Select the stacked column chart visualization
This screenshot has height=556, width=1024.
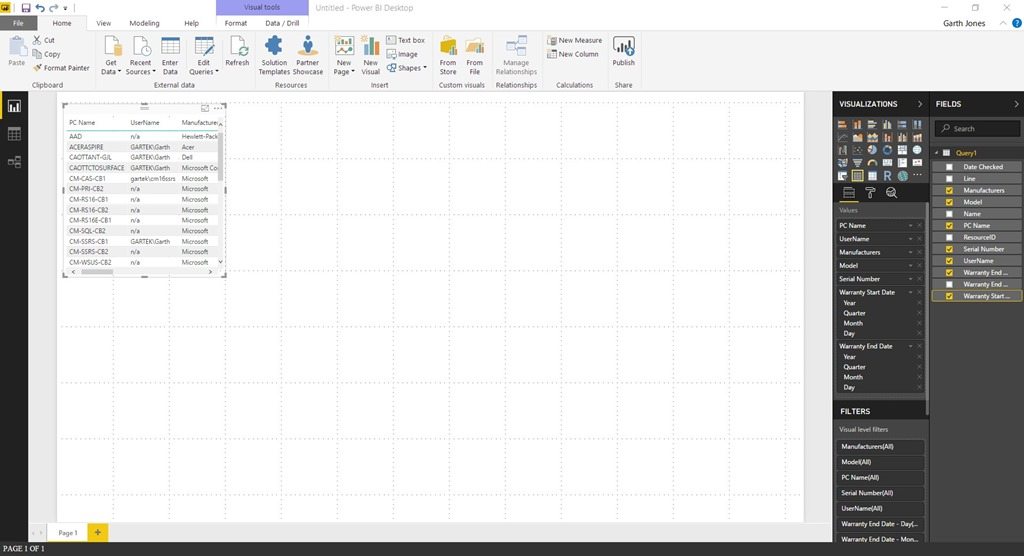click(x=857, y=124)
